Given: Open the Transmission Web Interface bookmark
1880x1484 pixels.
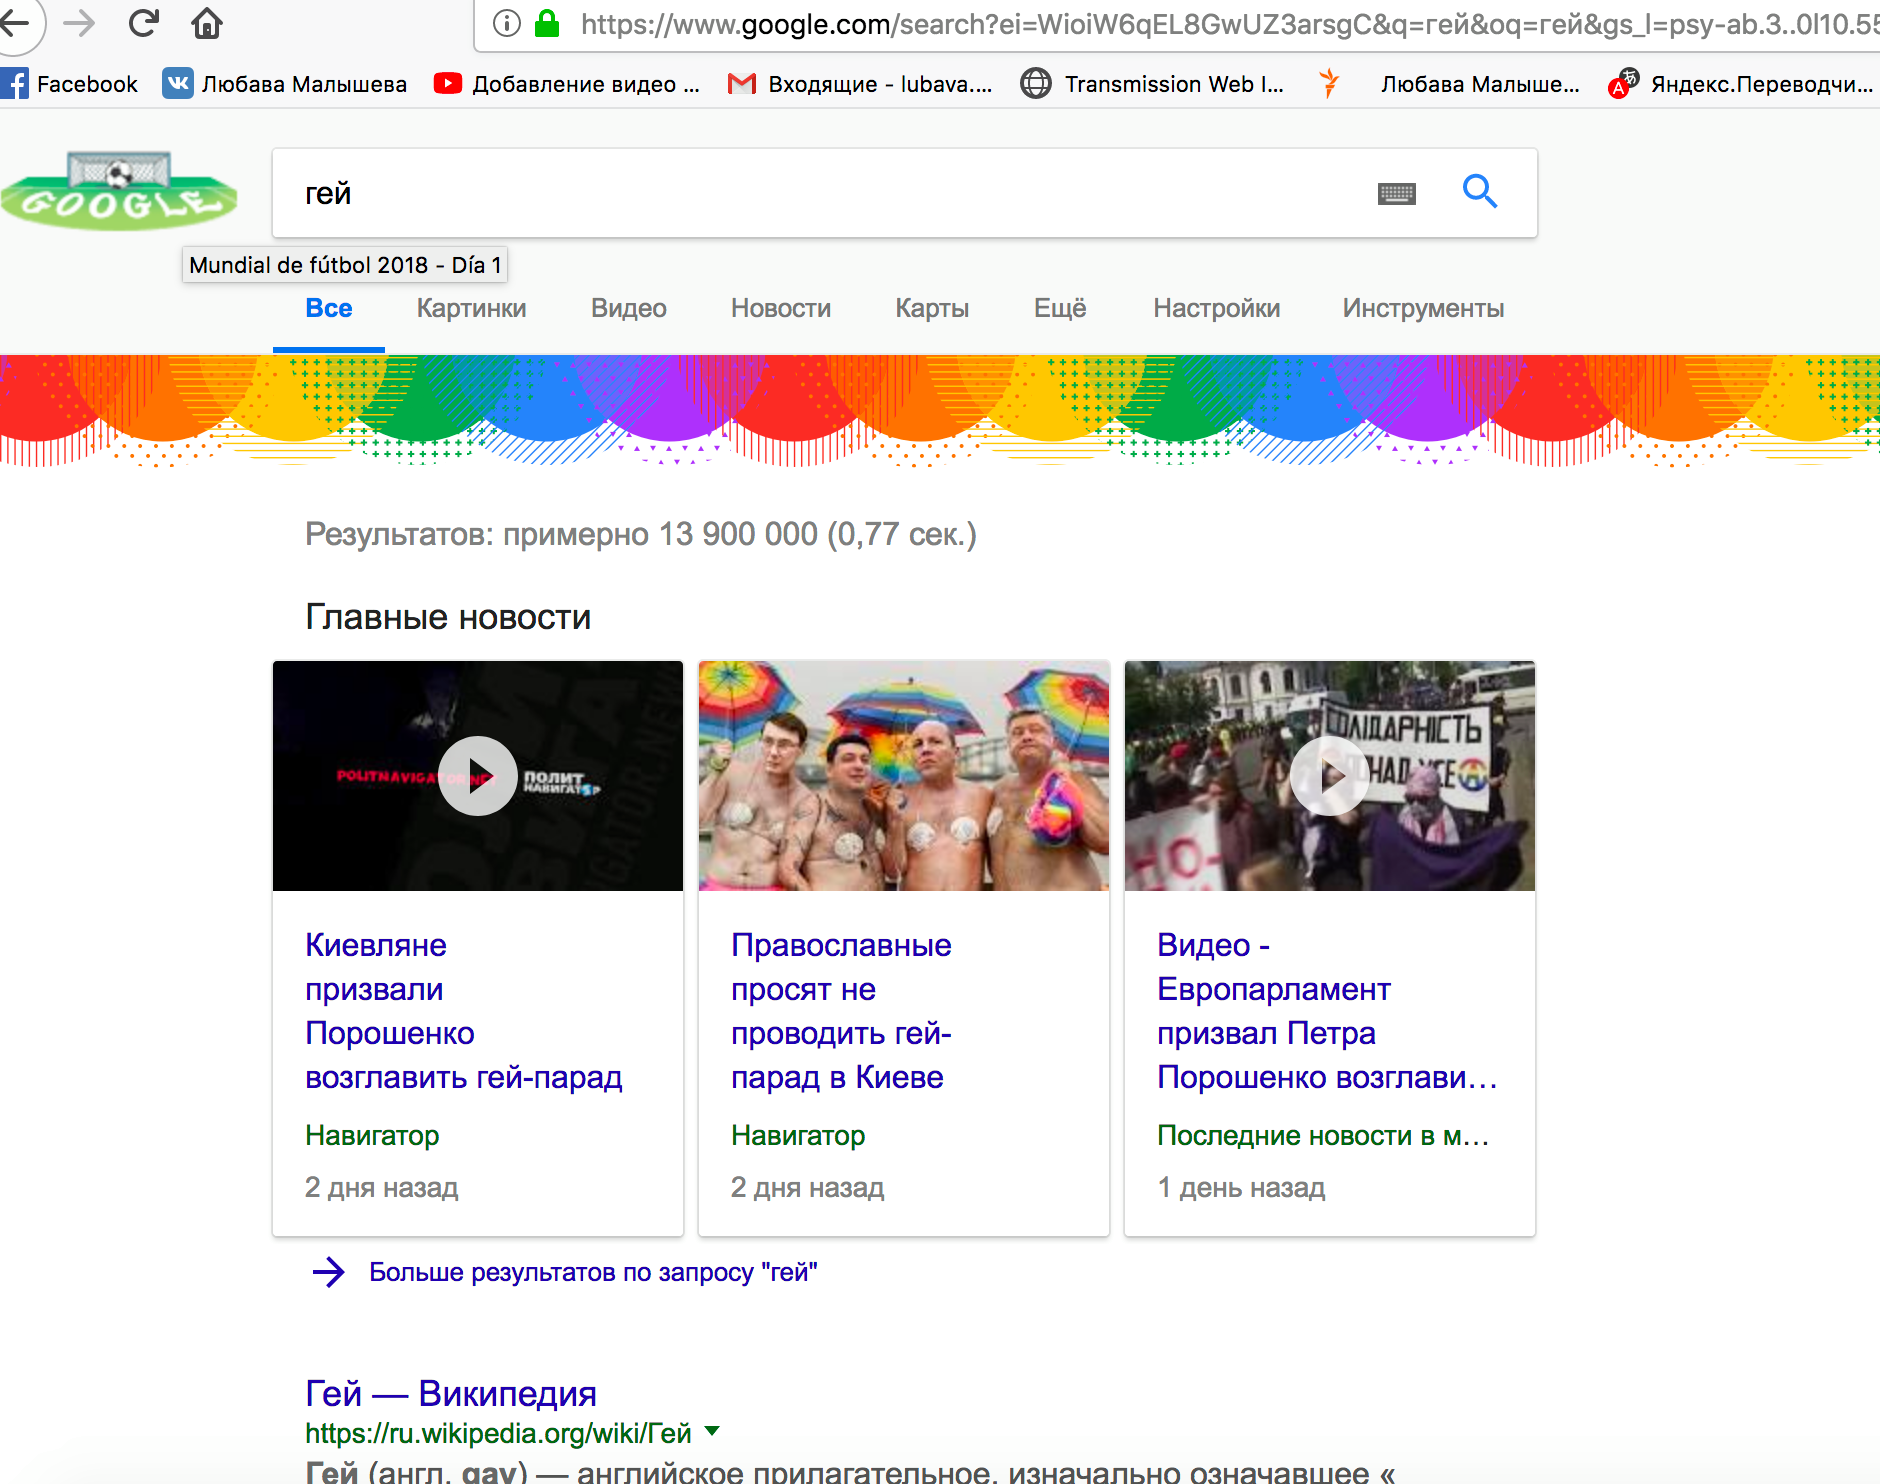Looking at the screenshot, I should pos(1153,84).
